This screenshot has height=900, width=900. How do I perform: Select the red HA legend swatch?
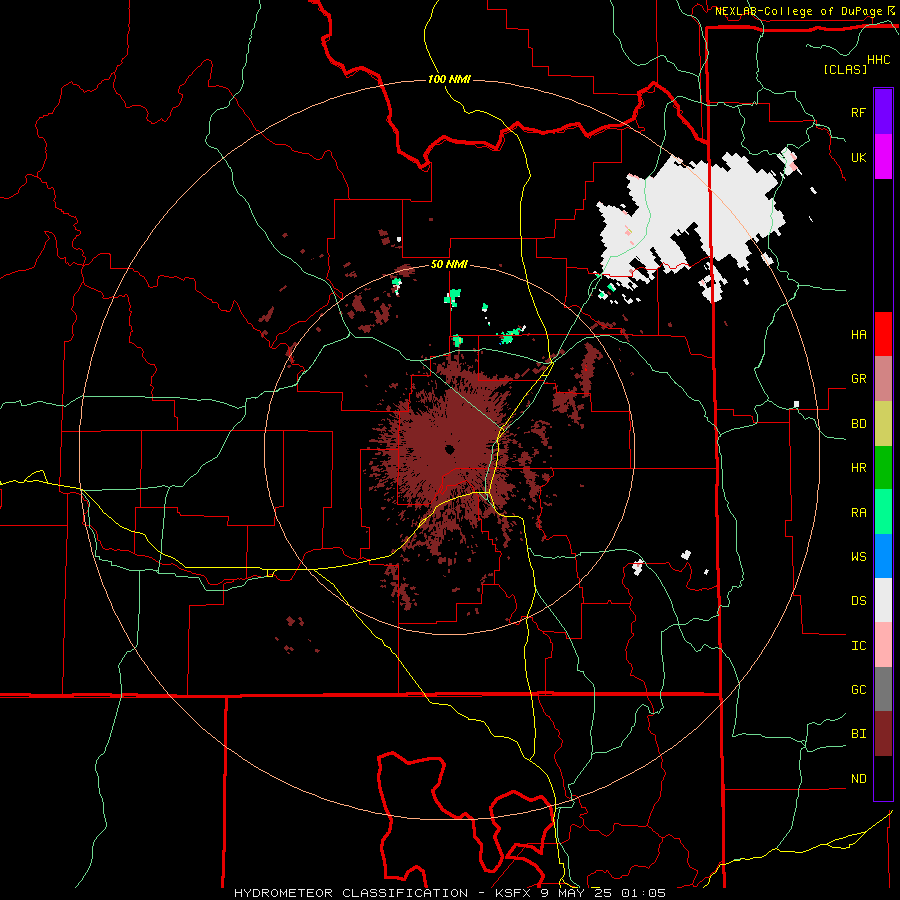pos(883,334)
